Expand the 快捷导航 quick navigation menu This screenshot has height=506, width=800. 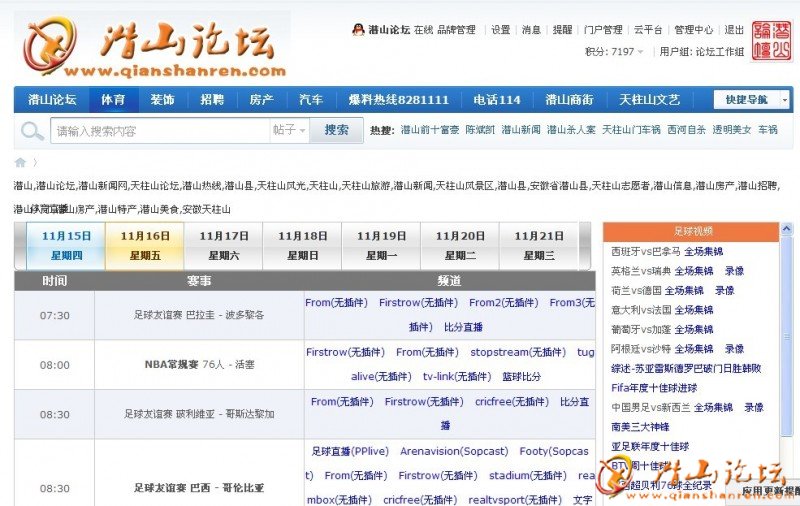pos(752,100)
